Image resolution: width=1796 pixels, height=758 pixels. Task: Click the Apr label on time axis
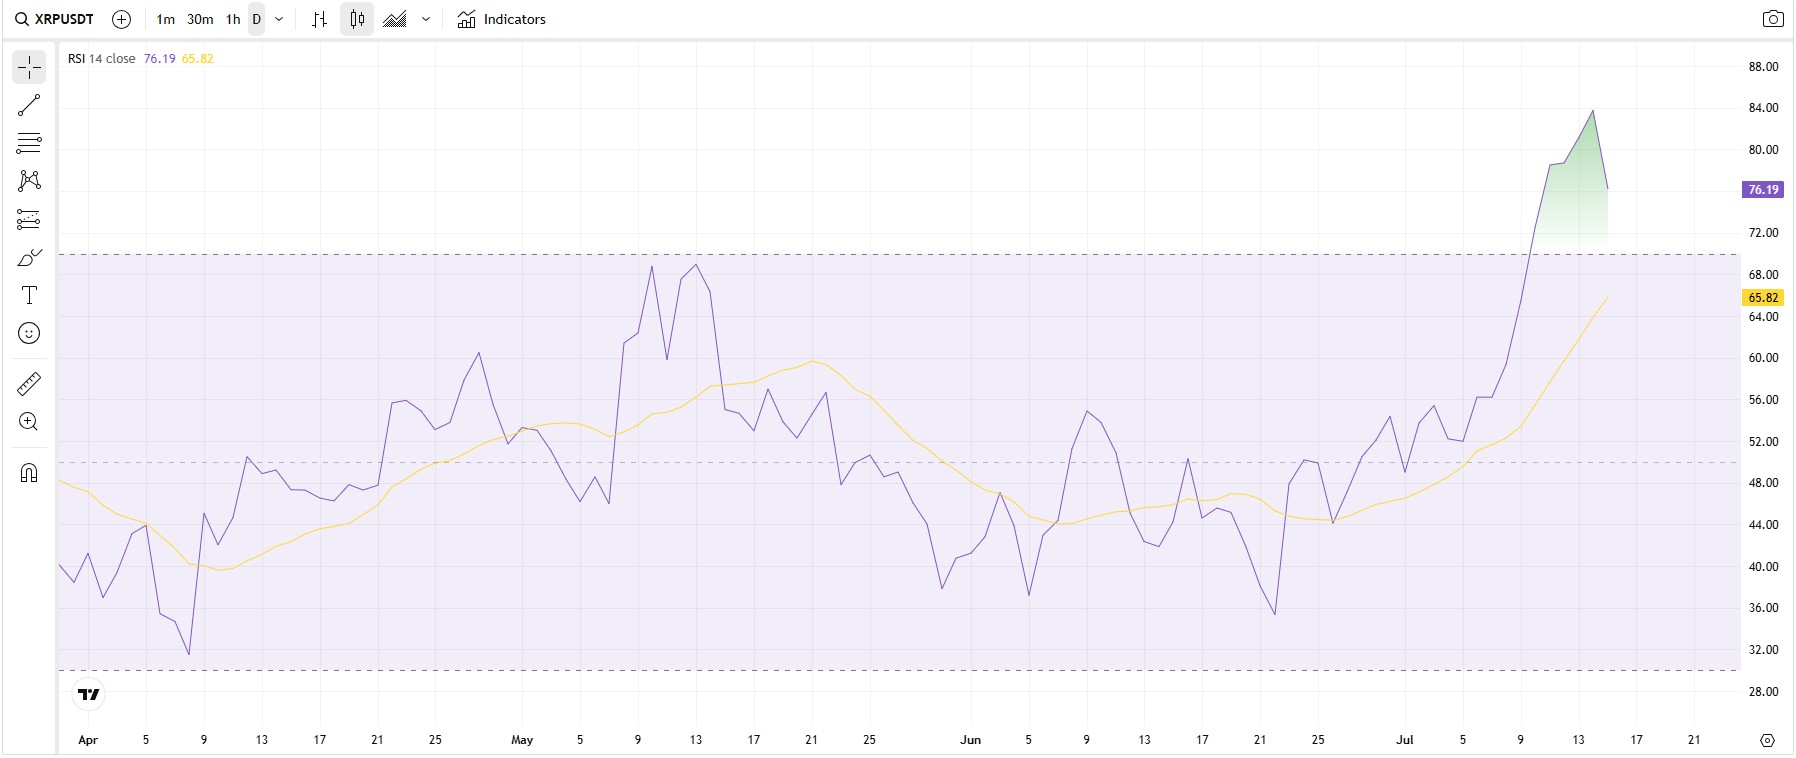[88, 740]
